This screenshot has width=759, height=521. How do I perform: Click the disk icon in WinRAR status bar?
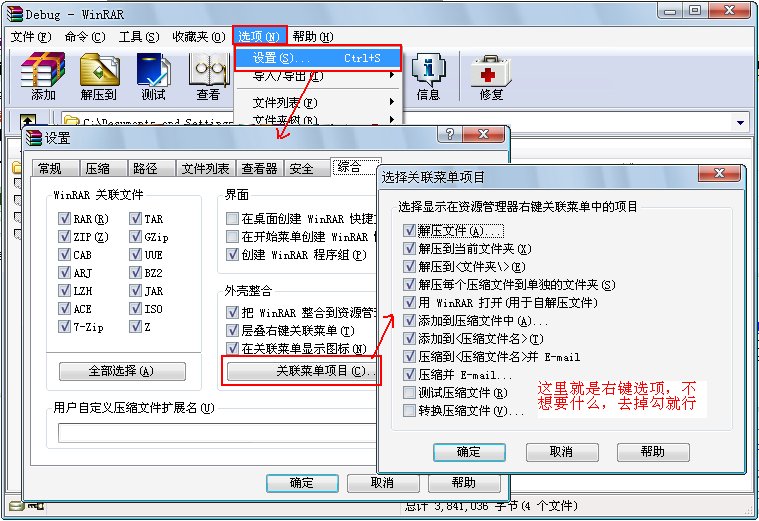[x=16, y=506]
